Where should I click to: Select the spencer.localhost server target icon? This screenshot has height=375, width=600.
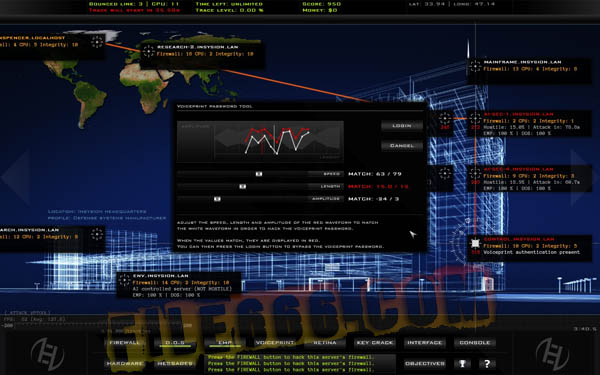click(x=97, y=42)
